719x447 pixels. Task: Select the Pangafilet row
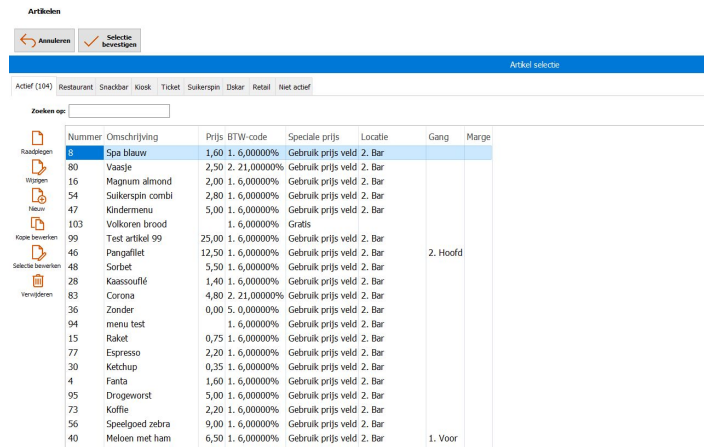pyautogui.click(x=130, y=253)
